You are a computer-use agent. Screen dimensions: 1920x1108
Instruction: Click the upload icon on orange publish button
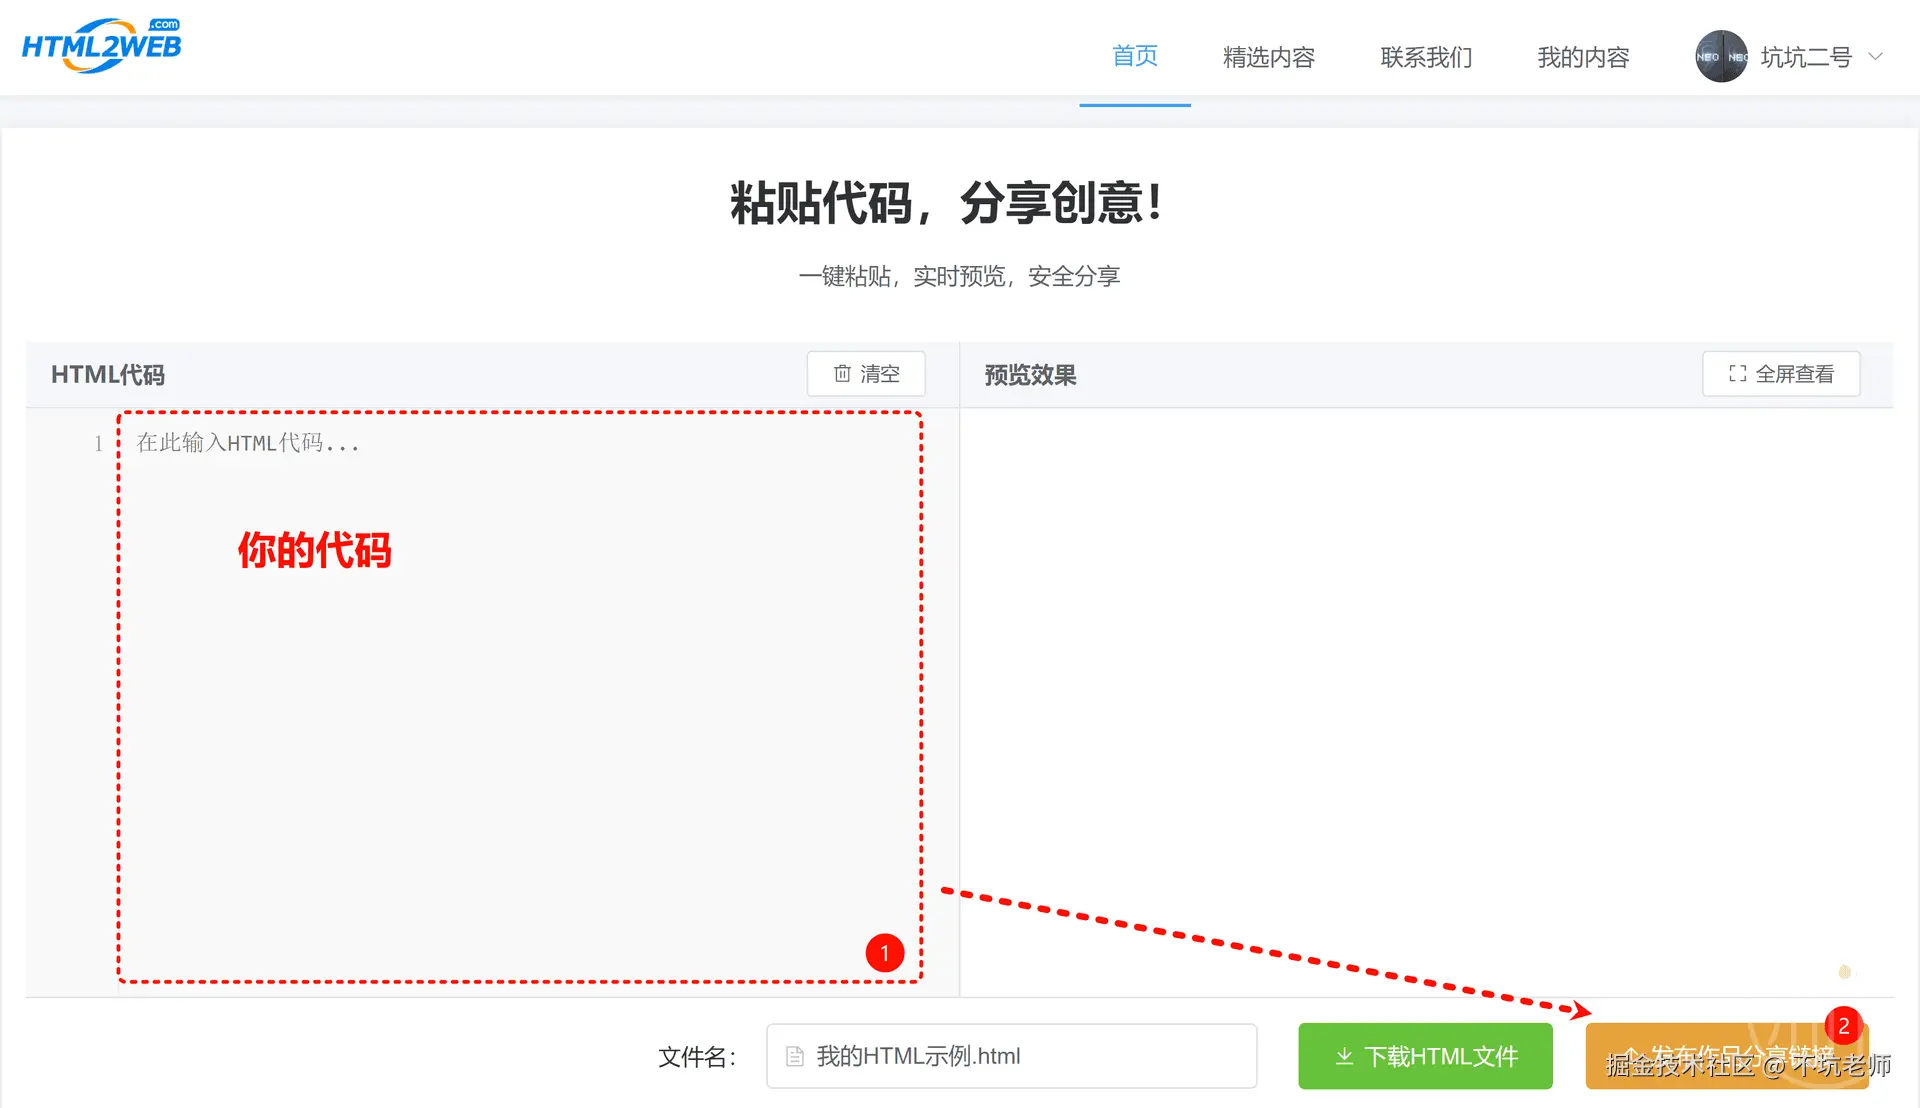(1631, 1054)
